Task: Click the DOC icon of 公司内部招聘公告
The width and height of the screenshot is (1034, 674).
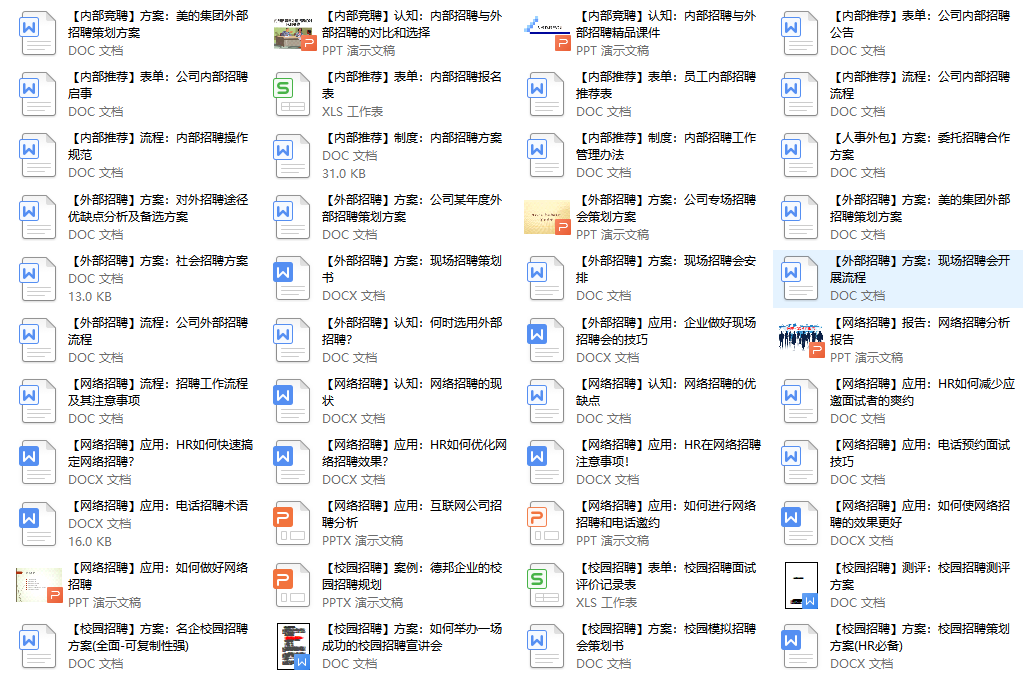Action: pos(800,33)
